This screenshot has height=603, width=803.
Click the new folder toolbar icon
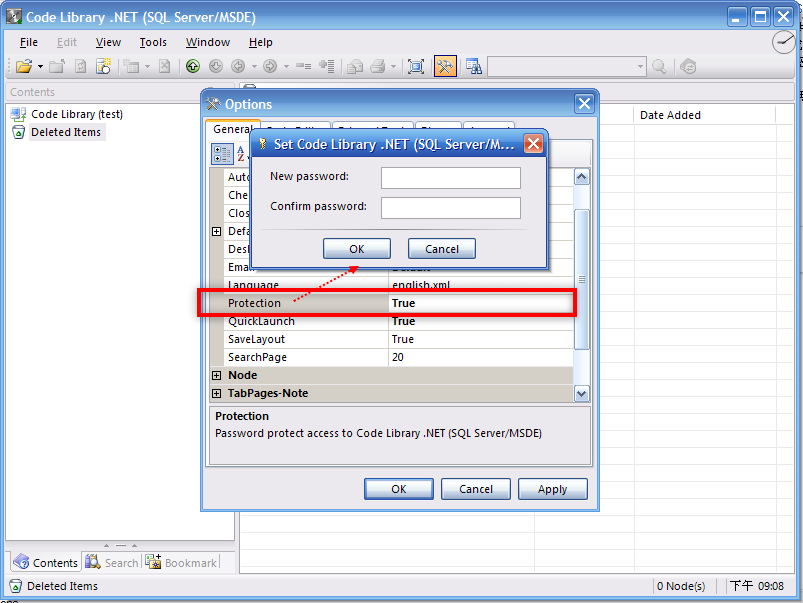click(57, 67)
